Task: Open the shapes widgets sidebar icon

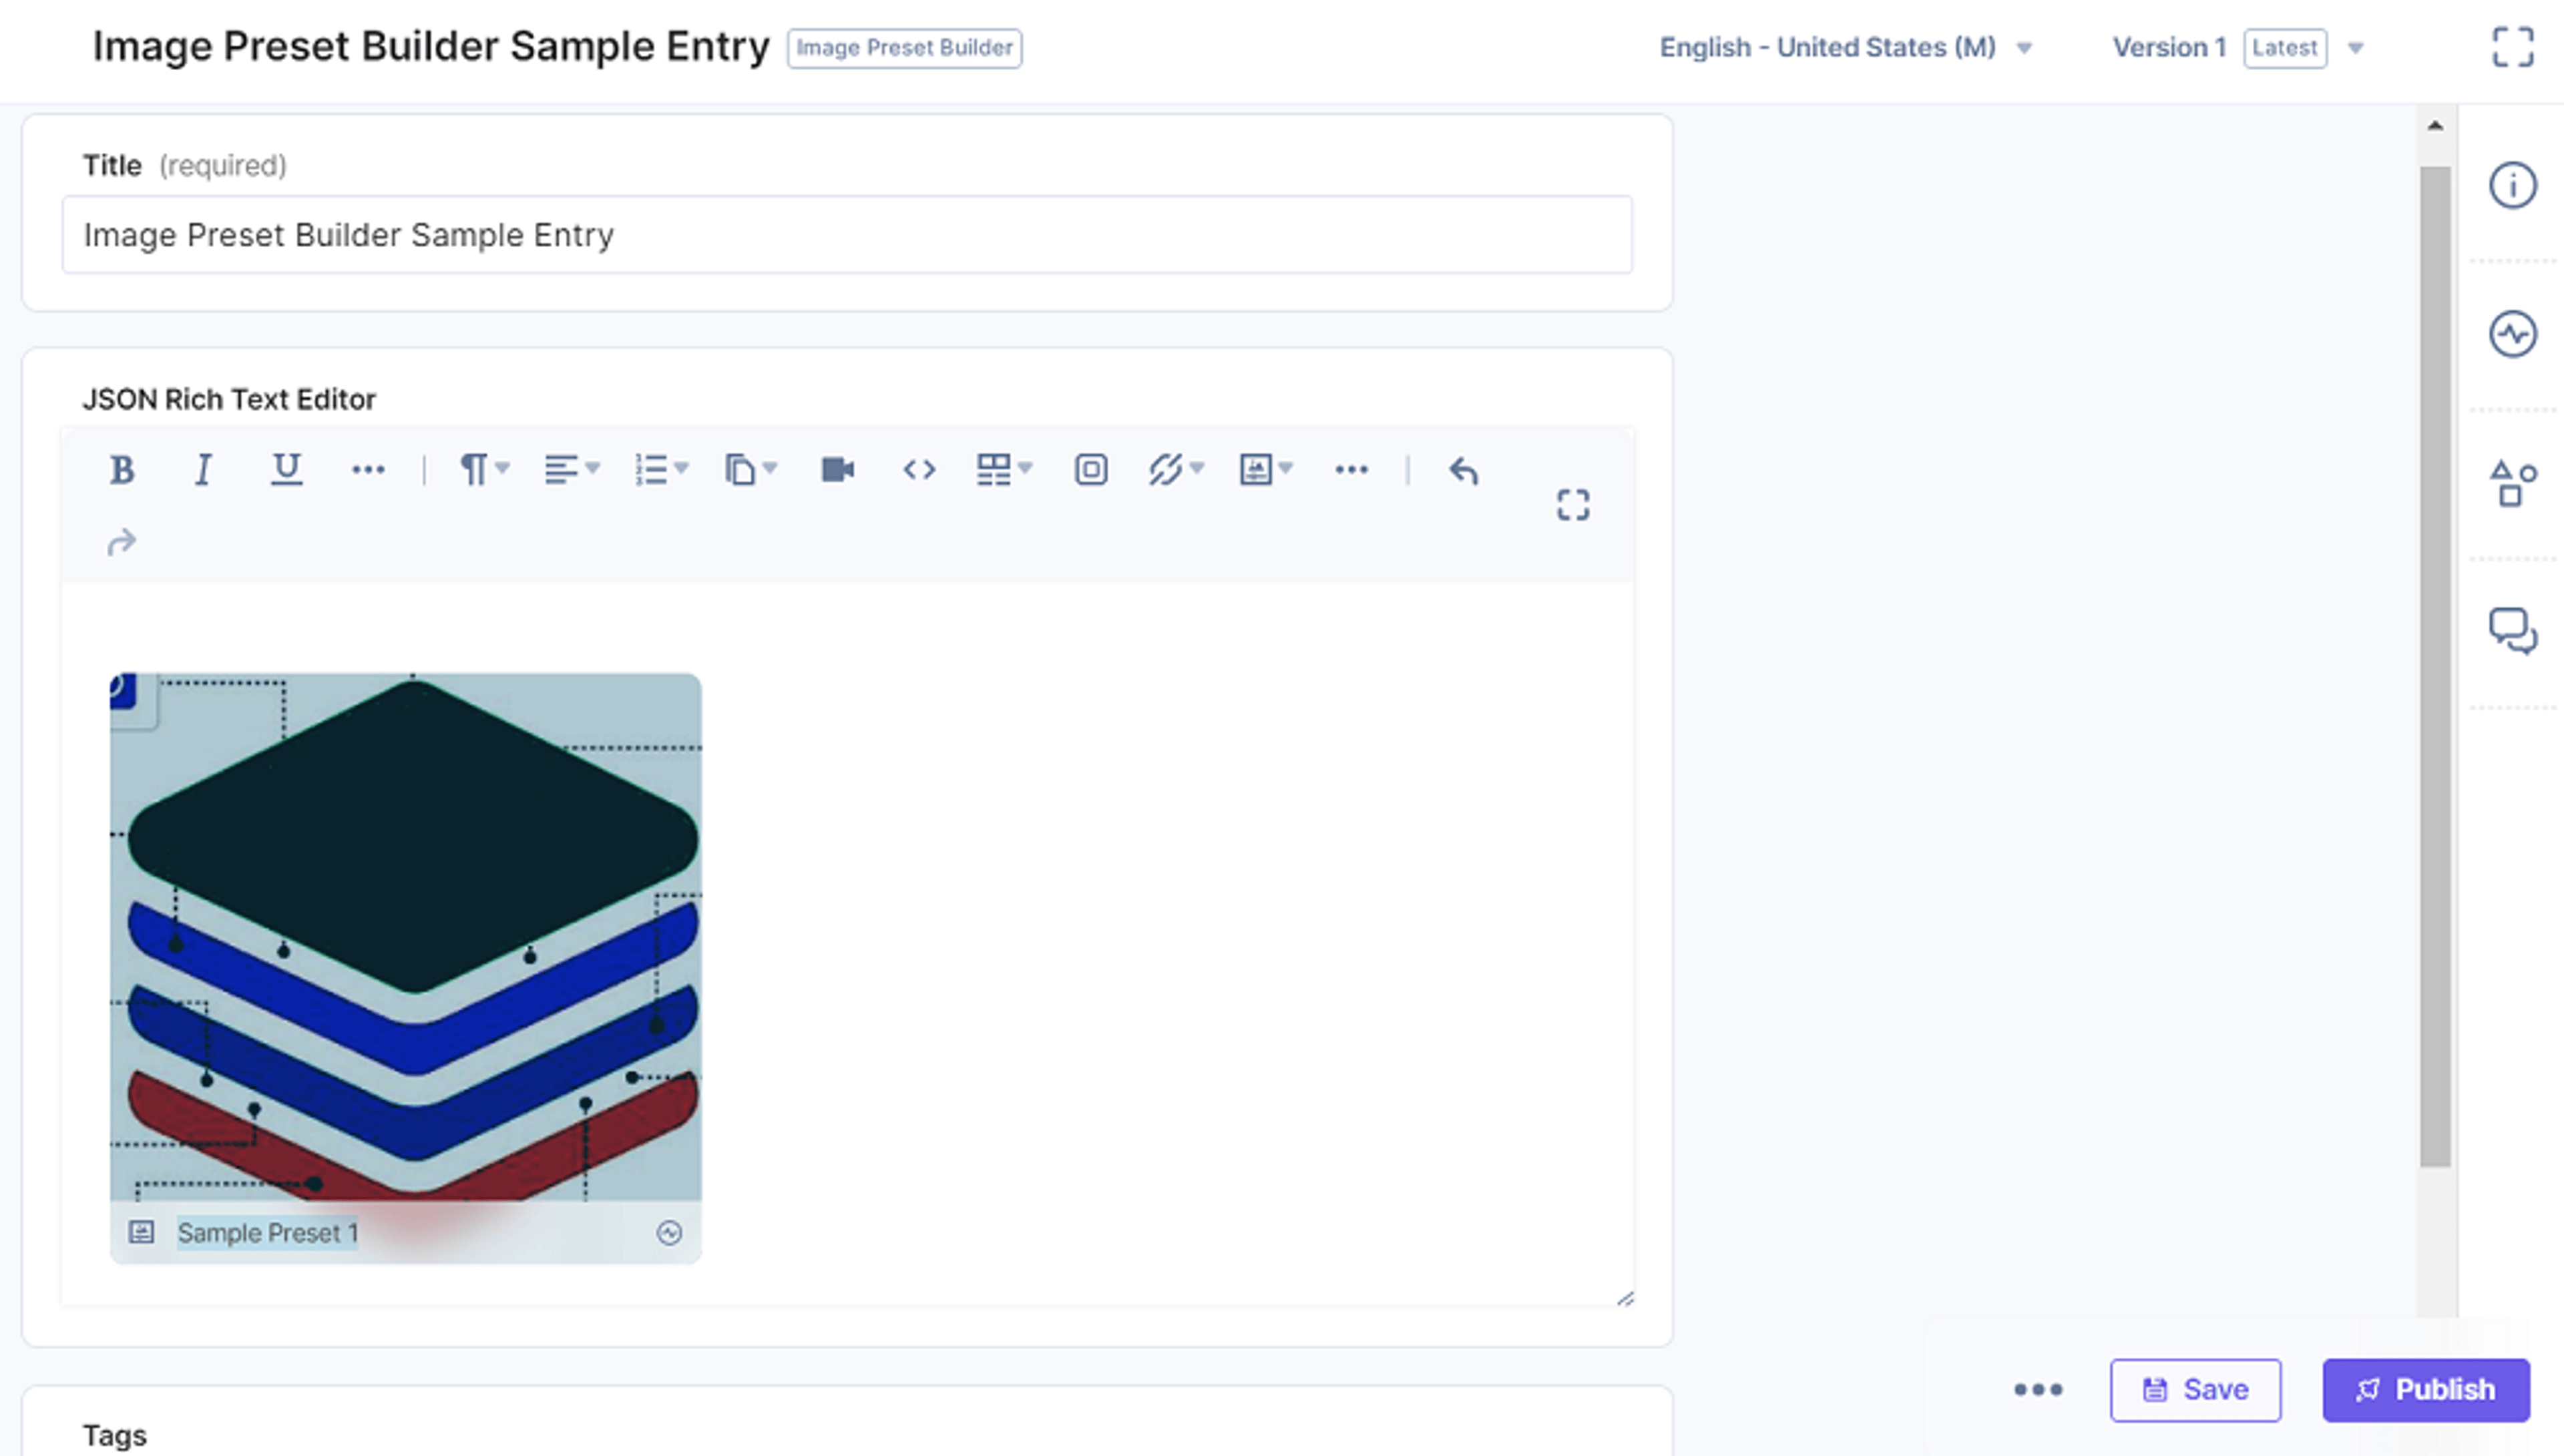Action: (2512, 483)
